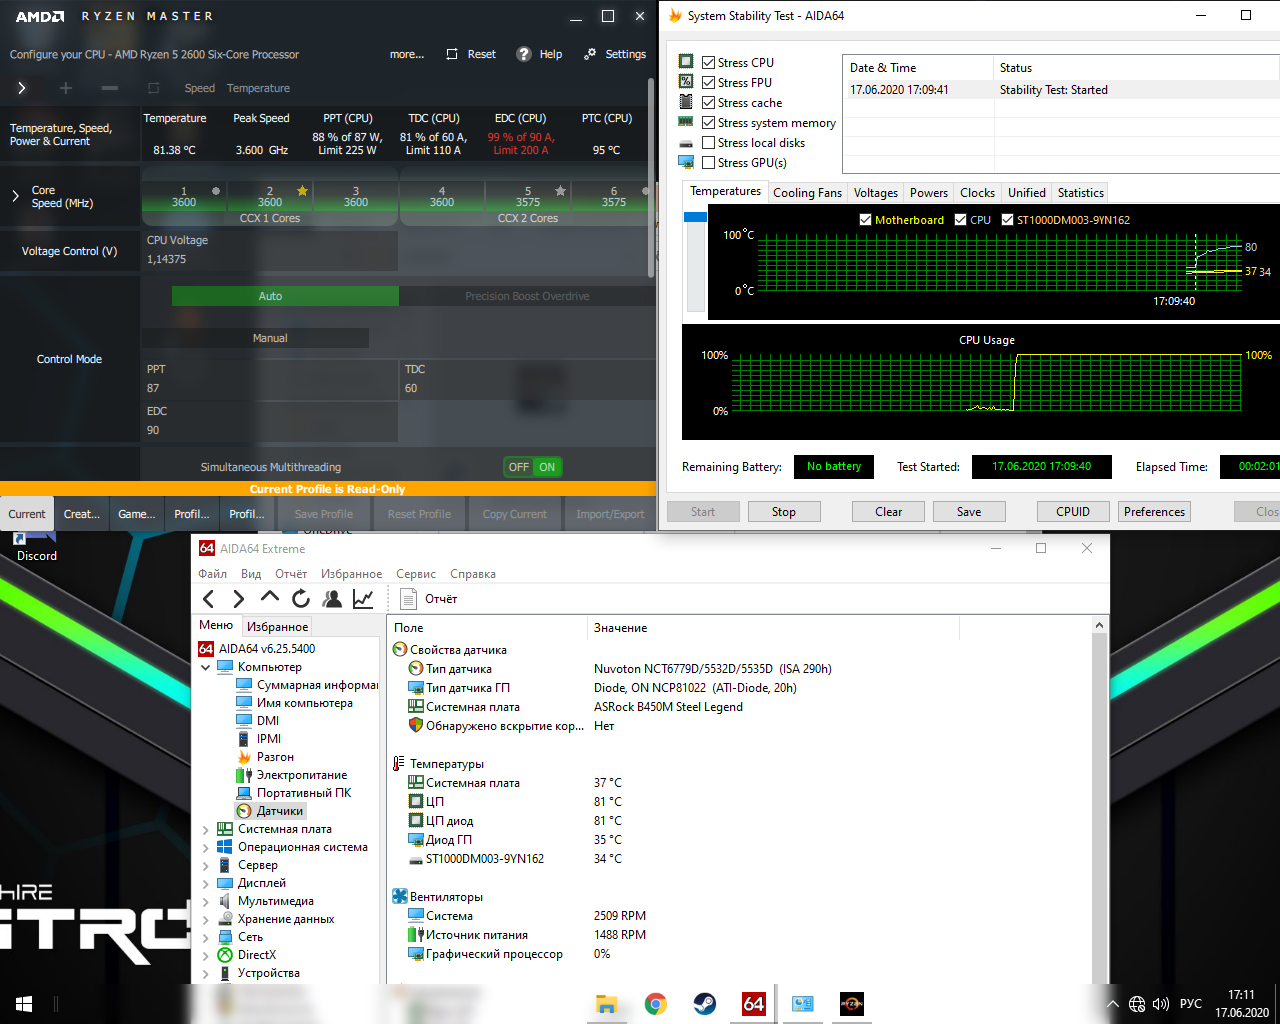Open CPUID from stability test
Image resolution: width=1280 pixels, height=1024 pixels.
click(x=1073, y=512)
